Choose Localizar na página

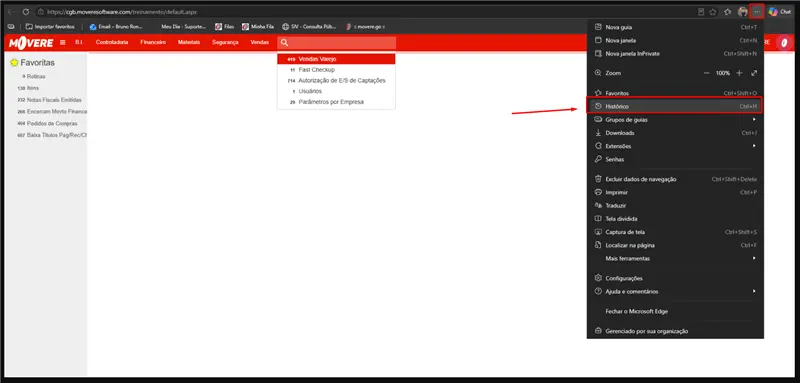coord(675,245)
